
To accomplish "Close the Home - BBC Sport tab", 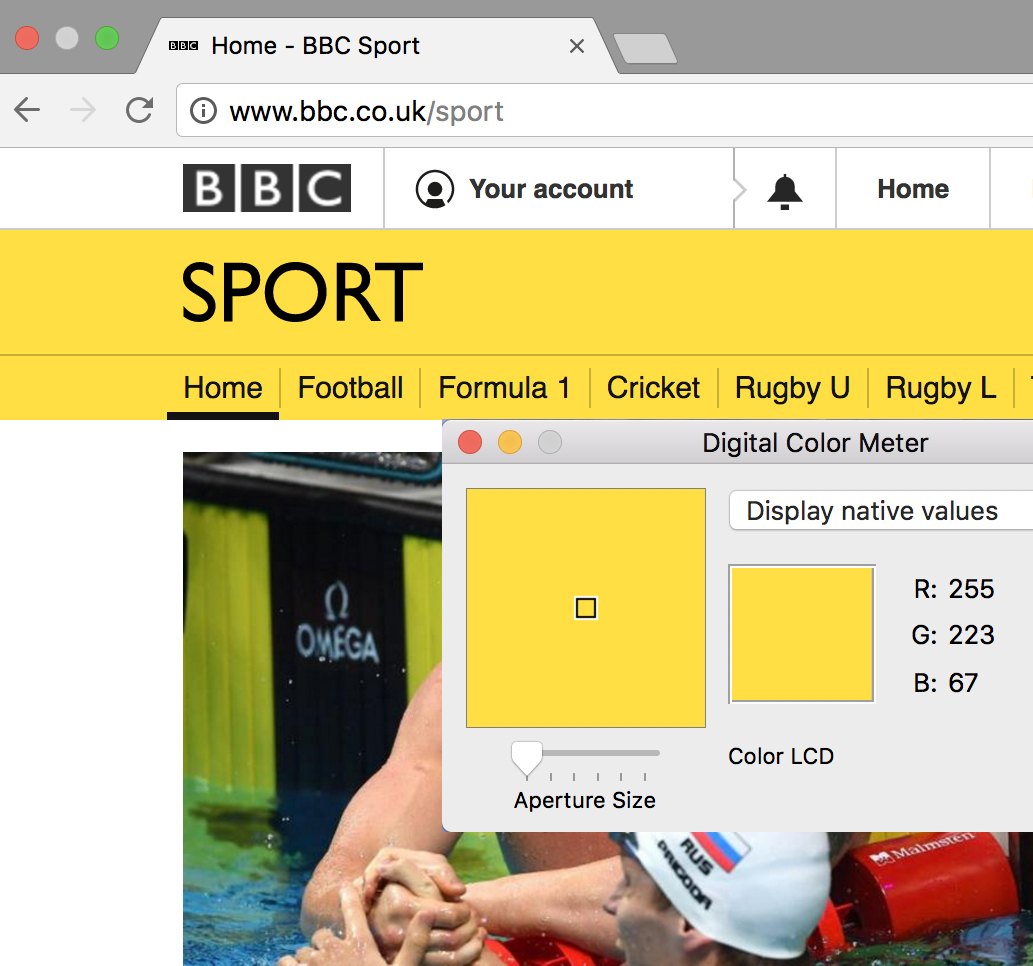I will click(x=577, y=46).
